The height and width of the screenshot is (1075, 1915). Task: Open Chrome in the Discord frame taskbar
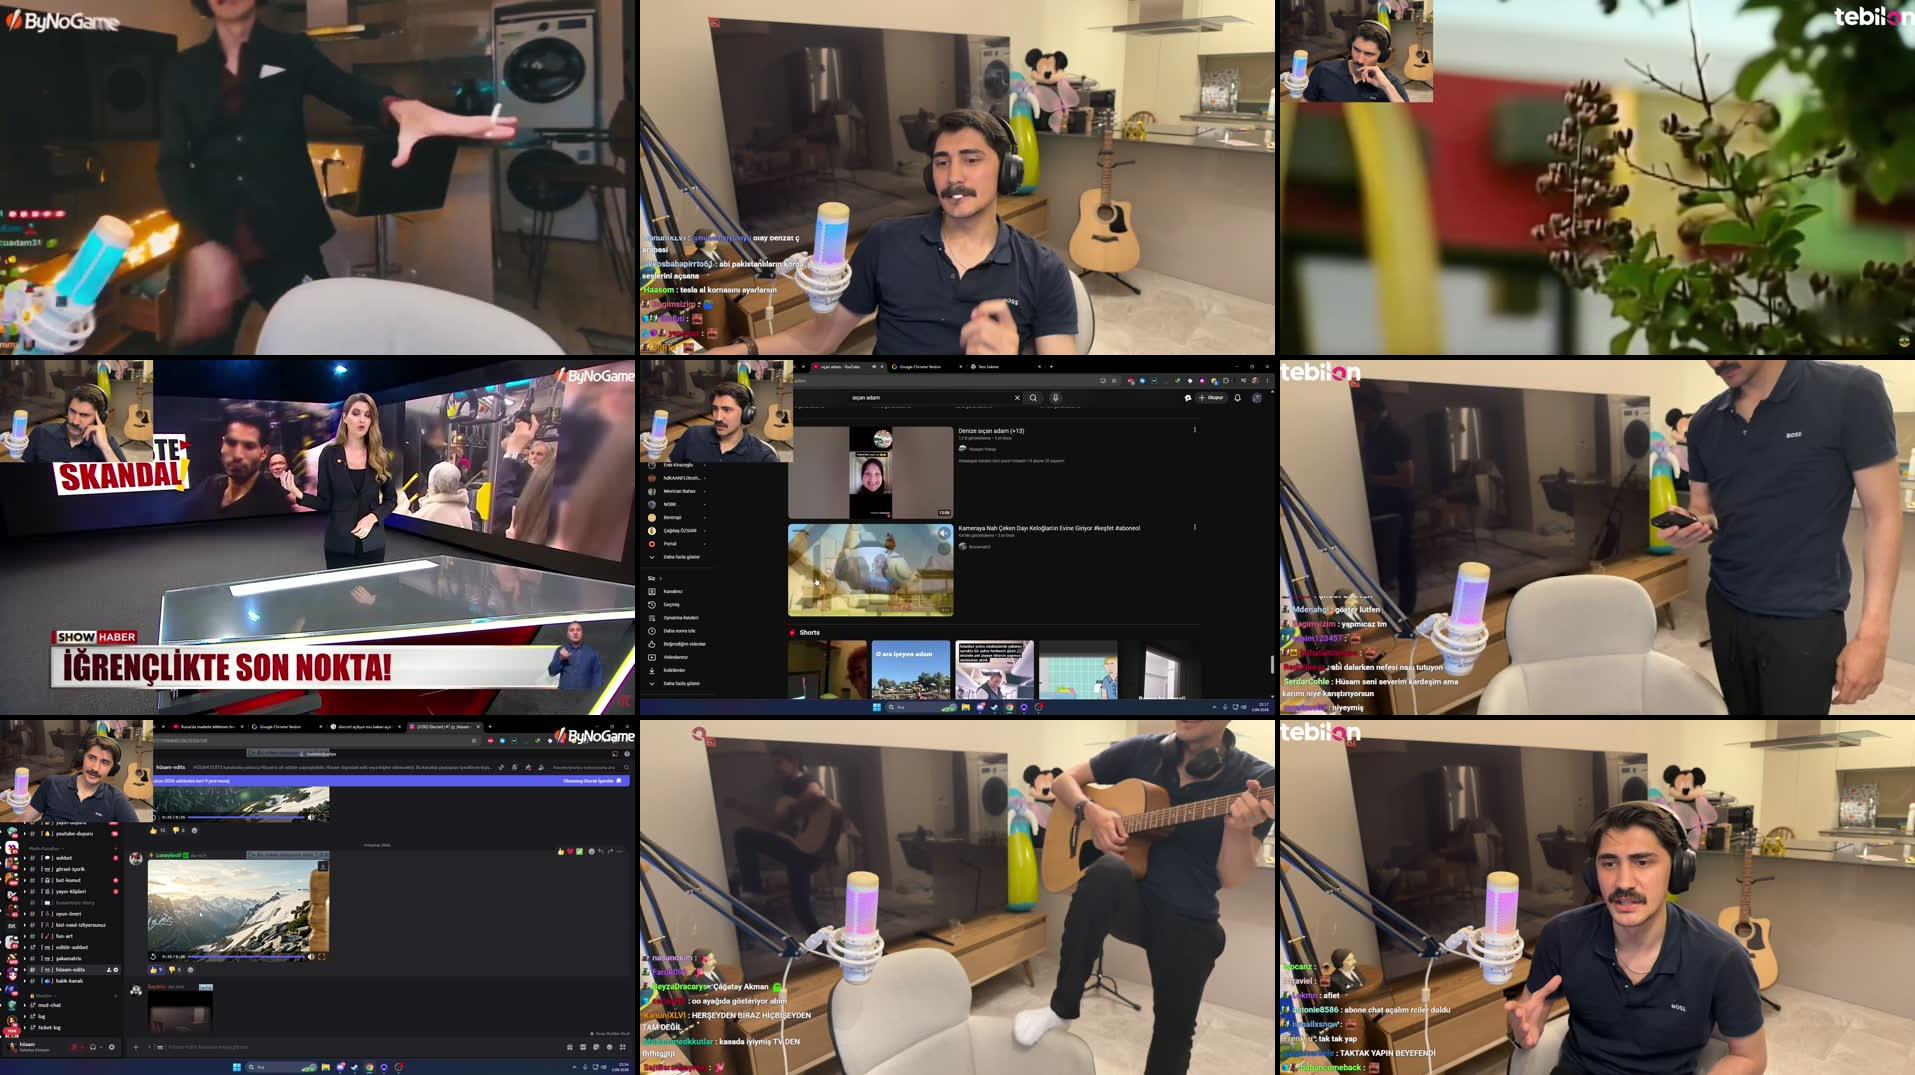[x=369, y=1067]
